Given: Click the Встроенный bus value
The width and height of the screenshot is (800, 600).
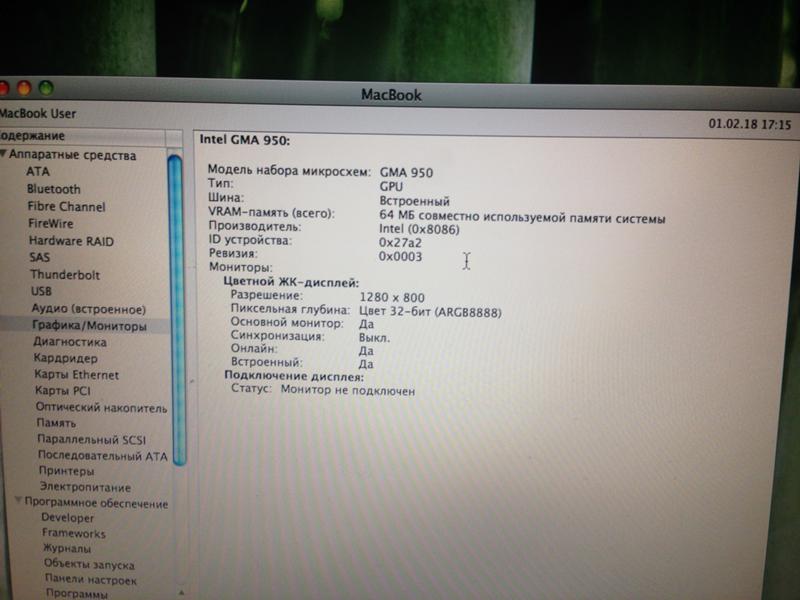Looking at the screenshot, I should pyautogui.click(x=414, y=201).
